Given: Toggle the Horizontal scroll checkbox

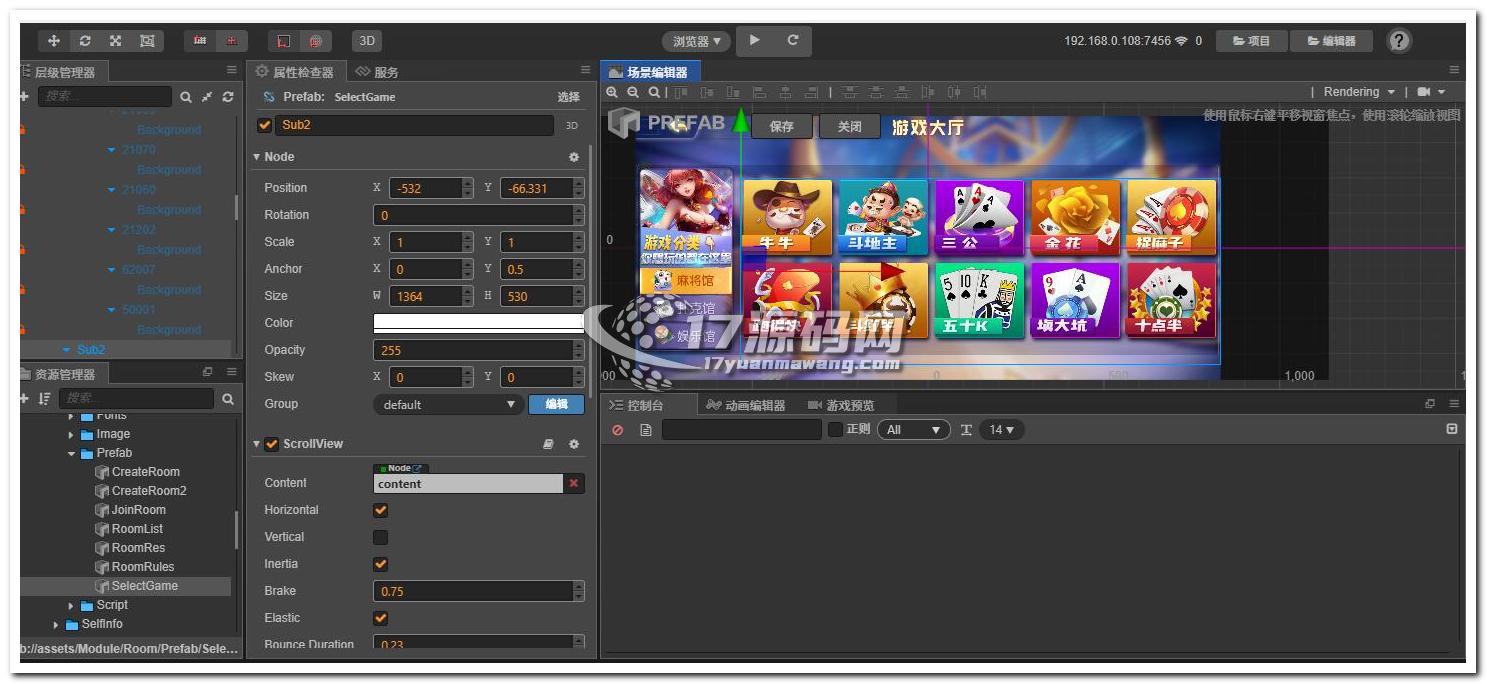Looking at the screenshot, I should (x=380, y=510).
